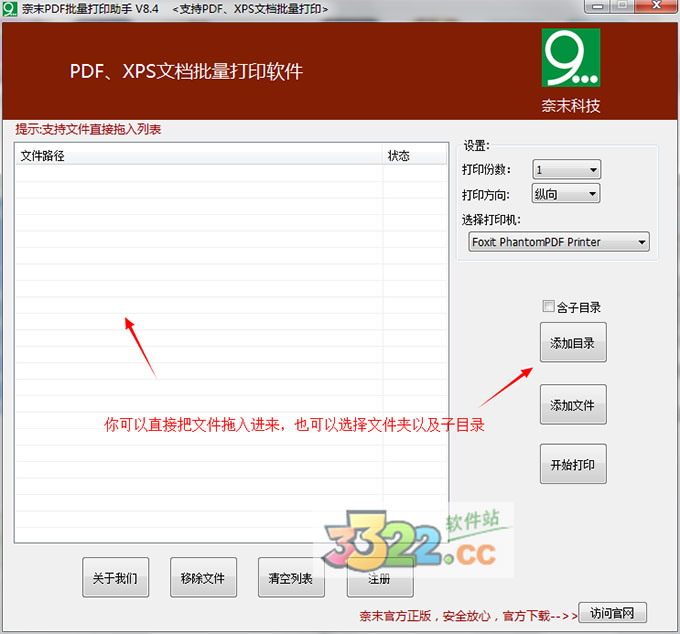This screenshot has height=634, width=680.
Task: Click the 文件路径 column header
Action: pos(199,156)
